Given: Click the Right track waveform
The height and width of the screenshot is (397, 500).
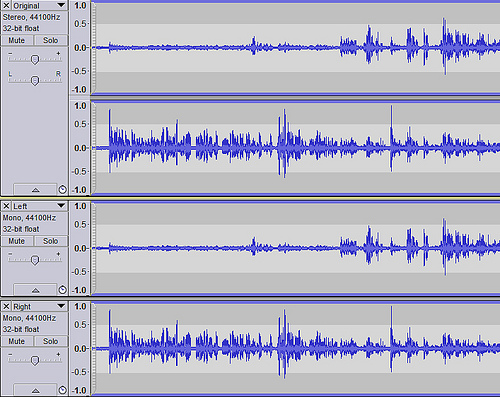Looking at the screenshot, I should coord(295,349).
